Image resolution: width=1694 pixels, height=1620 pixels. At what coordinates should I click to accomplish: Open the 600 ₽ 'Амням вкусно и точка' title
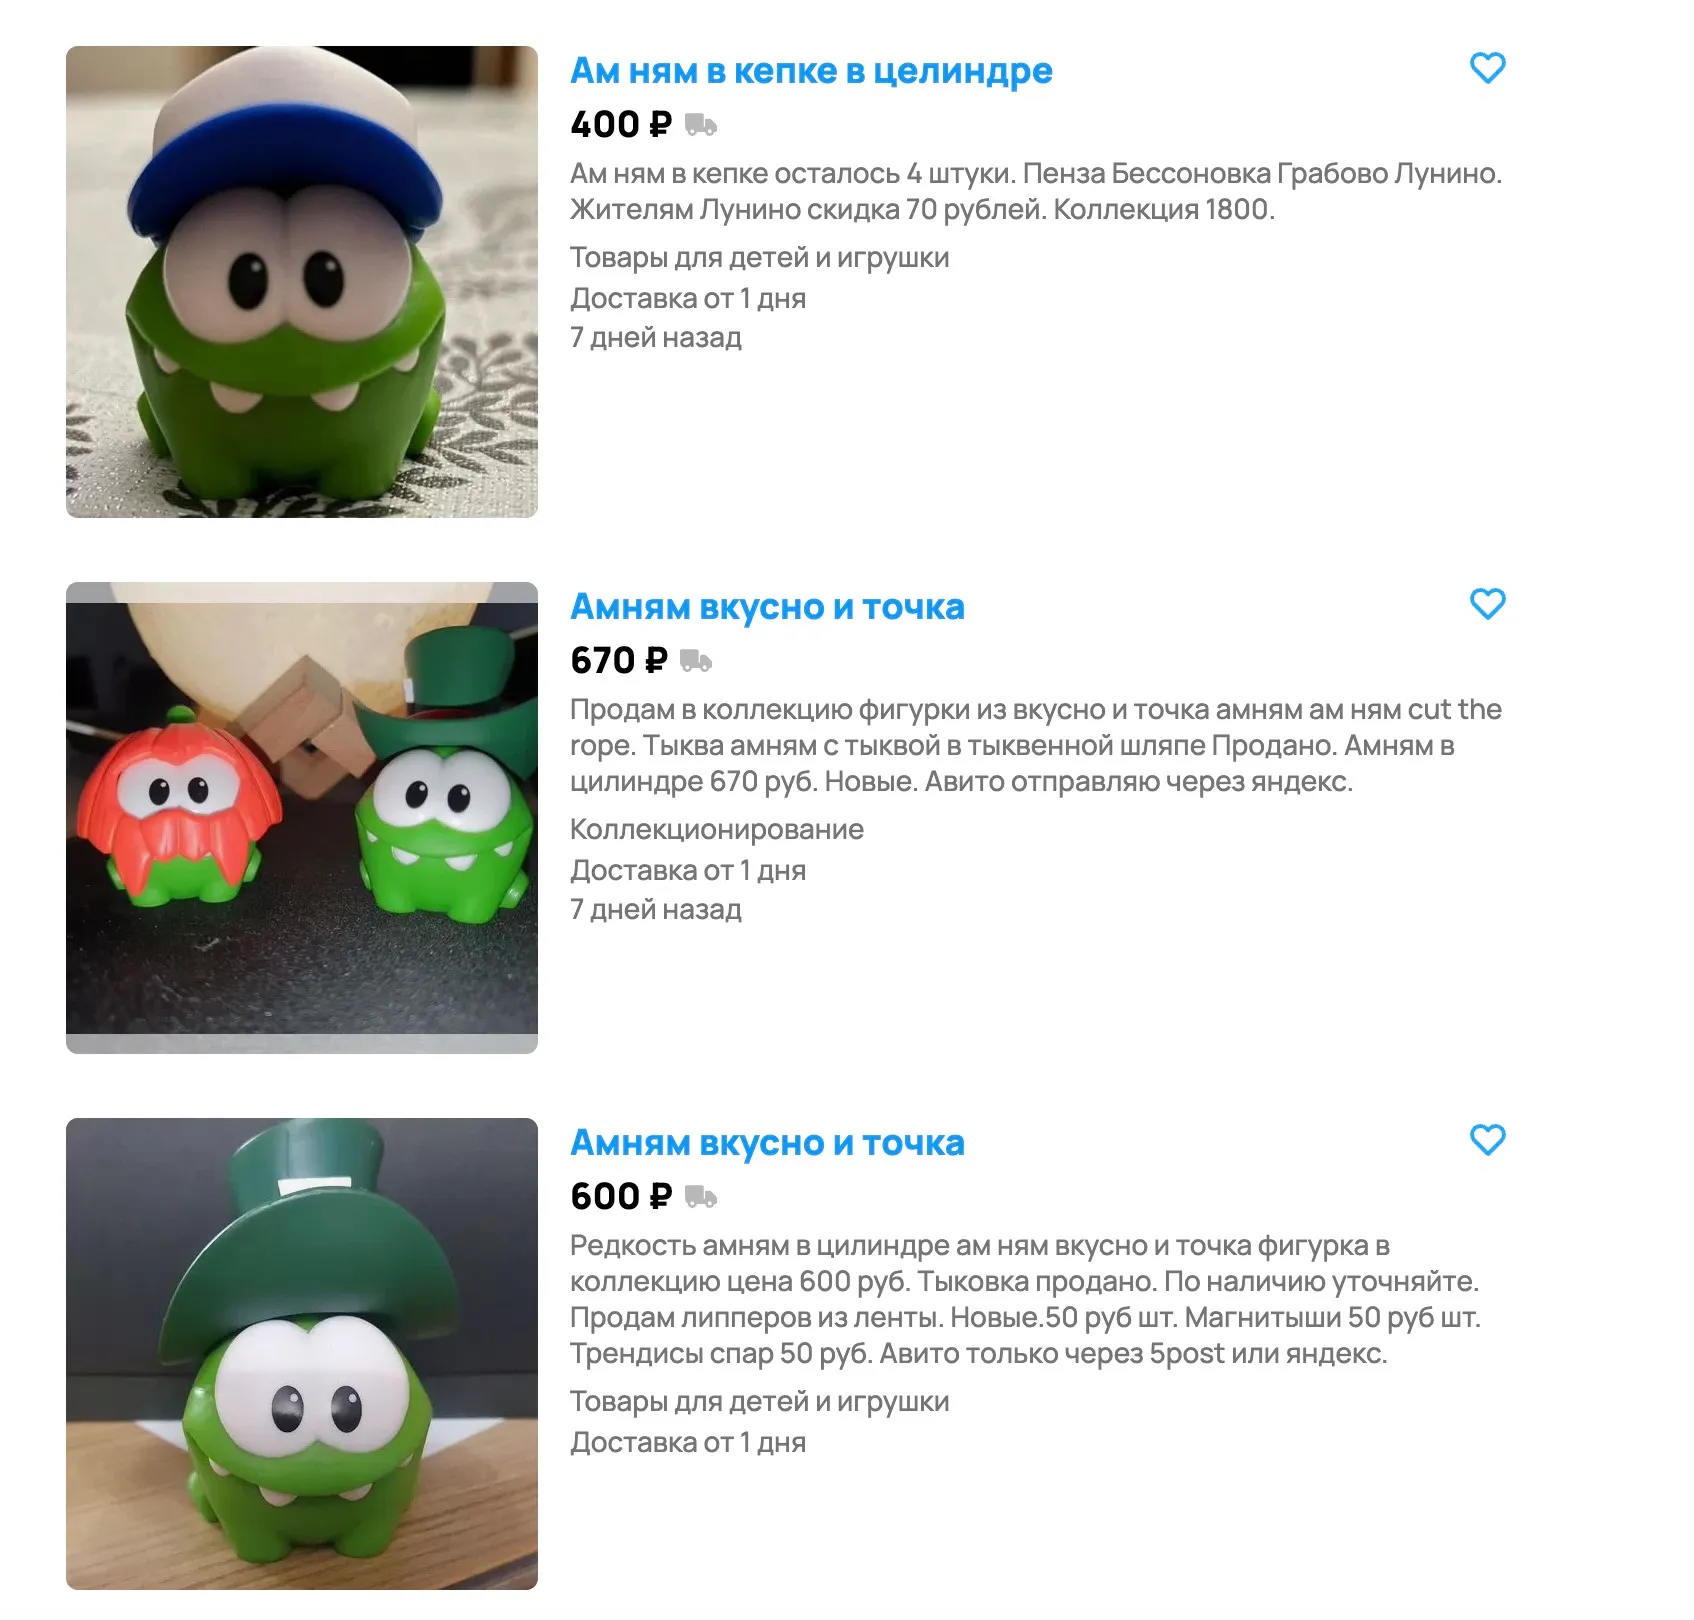click(767, 1143)
